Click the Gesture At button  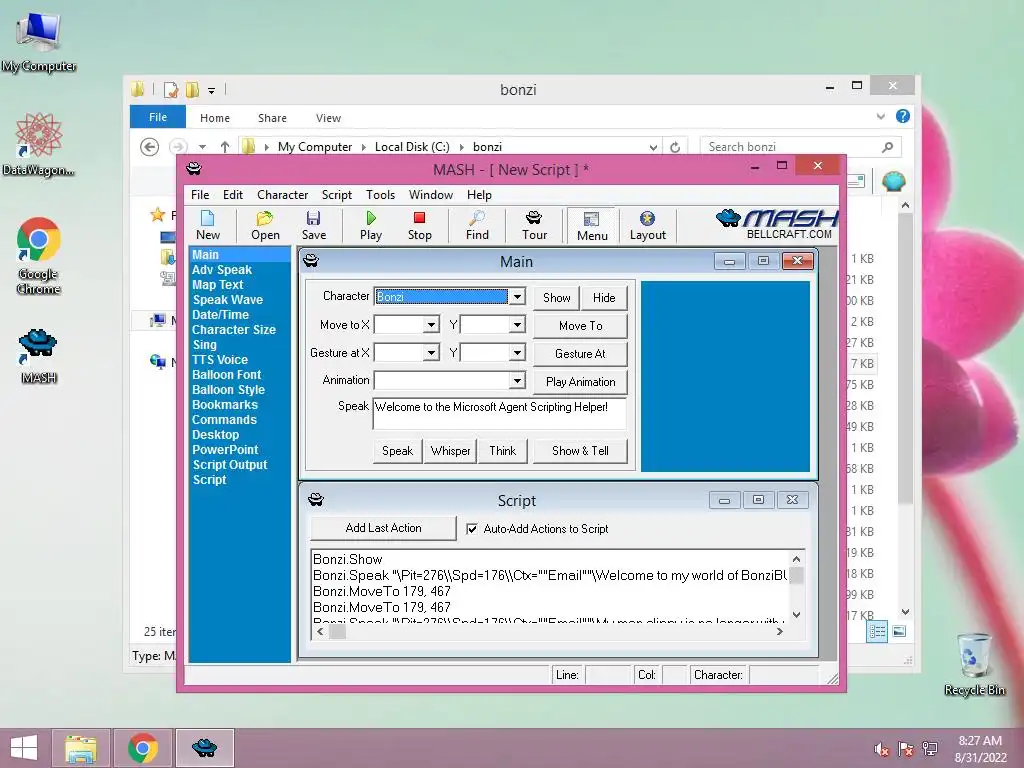[580, 354]
